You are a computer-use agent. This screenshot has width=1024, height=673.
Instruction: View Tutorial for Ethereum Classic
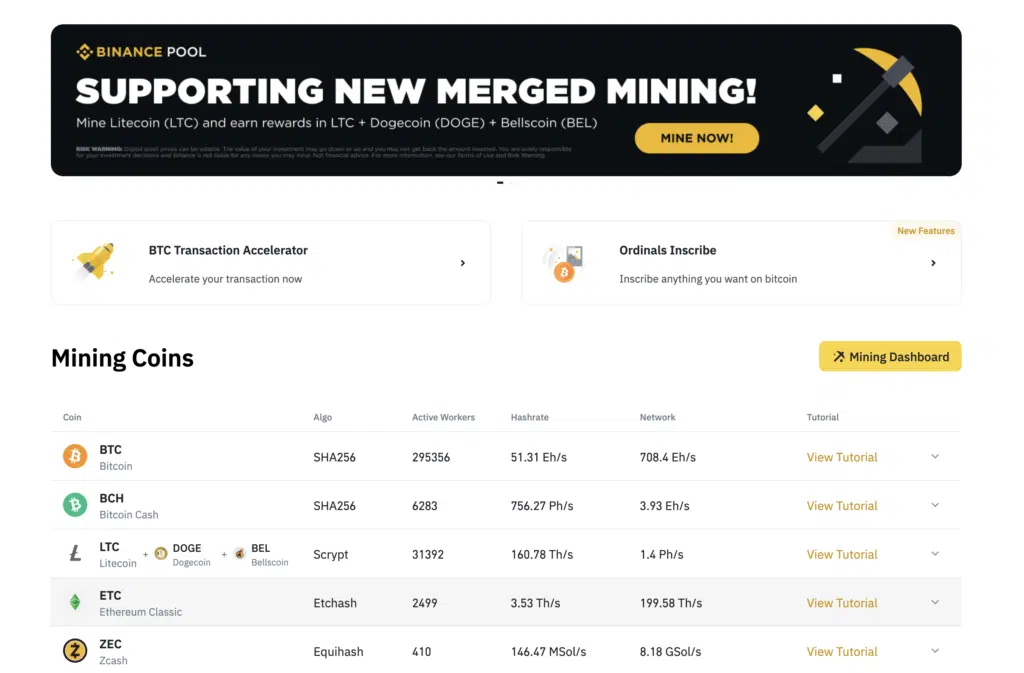pyautogui.click(x=841, y=602)
